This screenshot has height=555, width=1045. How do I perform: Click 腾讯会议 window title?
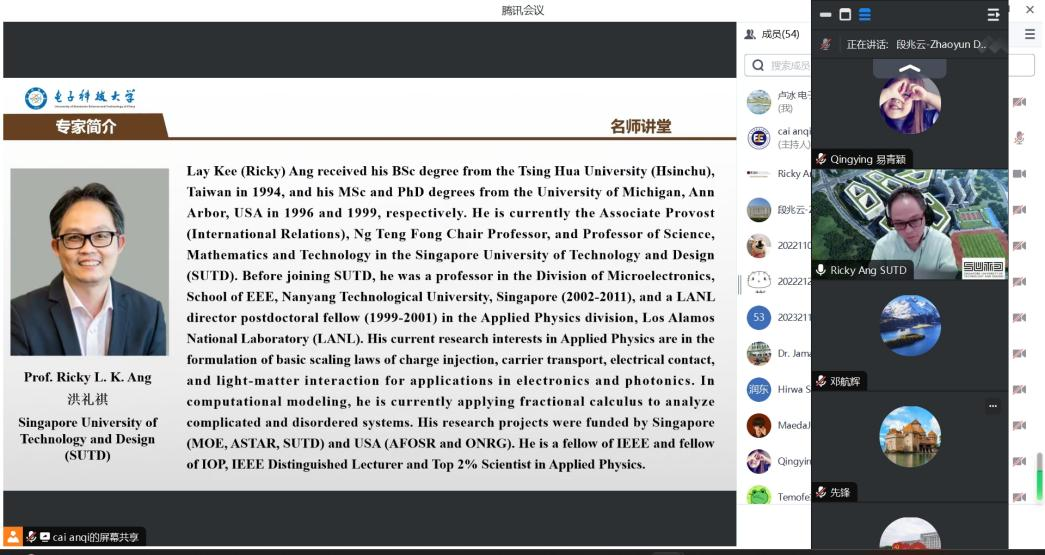point(522,10)
